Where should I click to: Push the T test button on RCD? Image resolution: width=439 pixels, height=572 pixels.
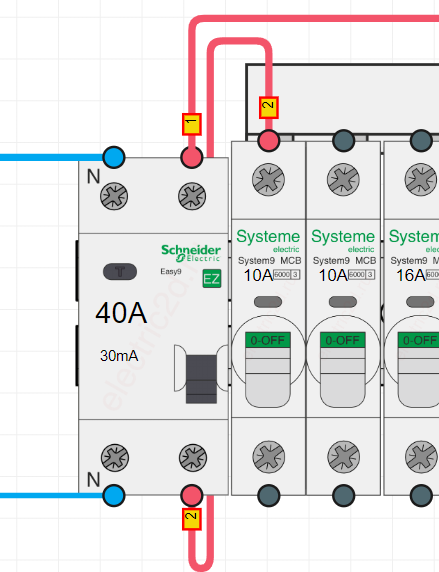[x=120, y=272]
